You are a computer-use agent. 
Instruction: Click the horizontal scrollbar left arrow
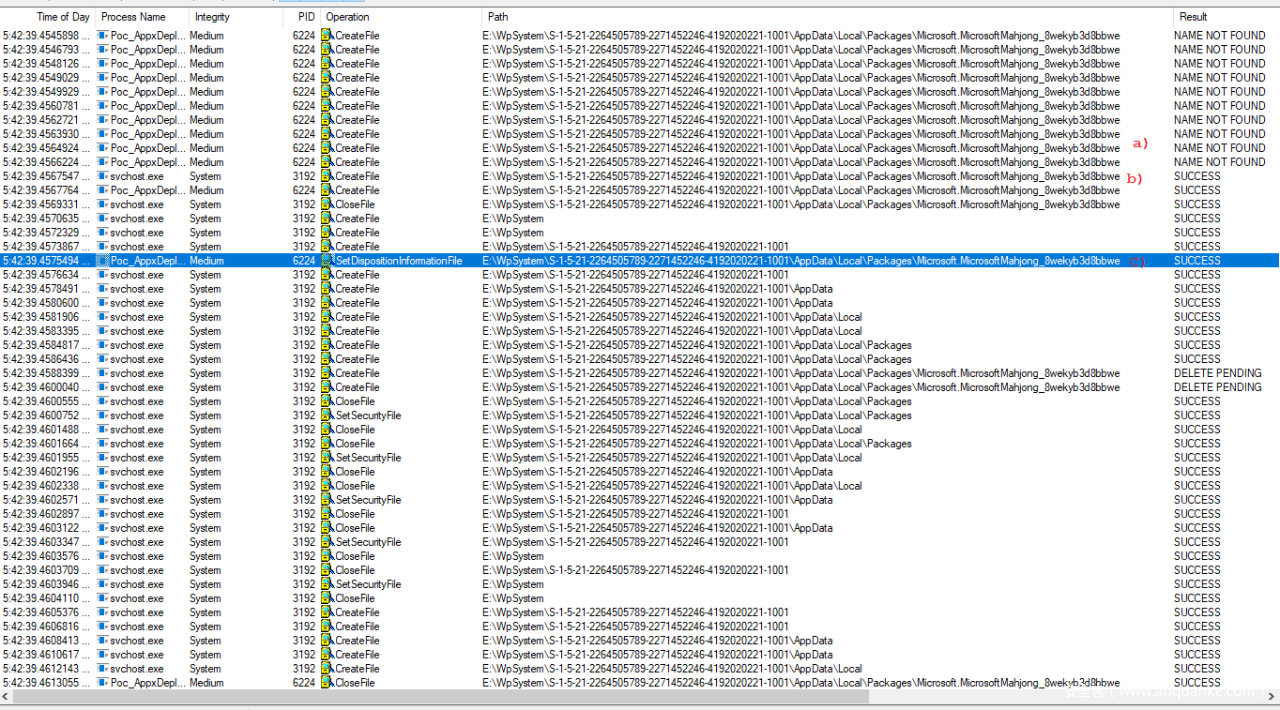tap(6, 695)
